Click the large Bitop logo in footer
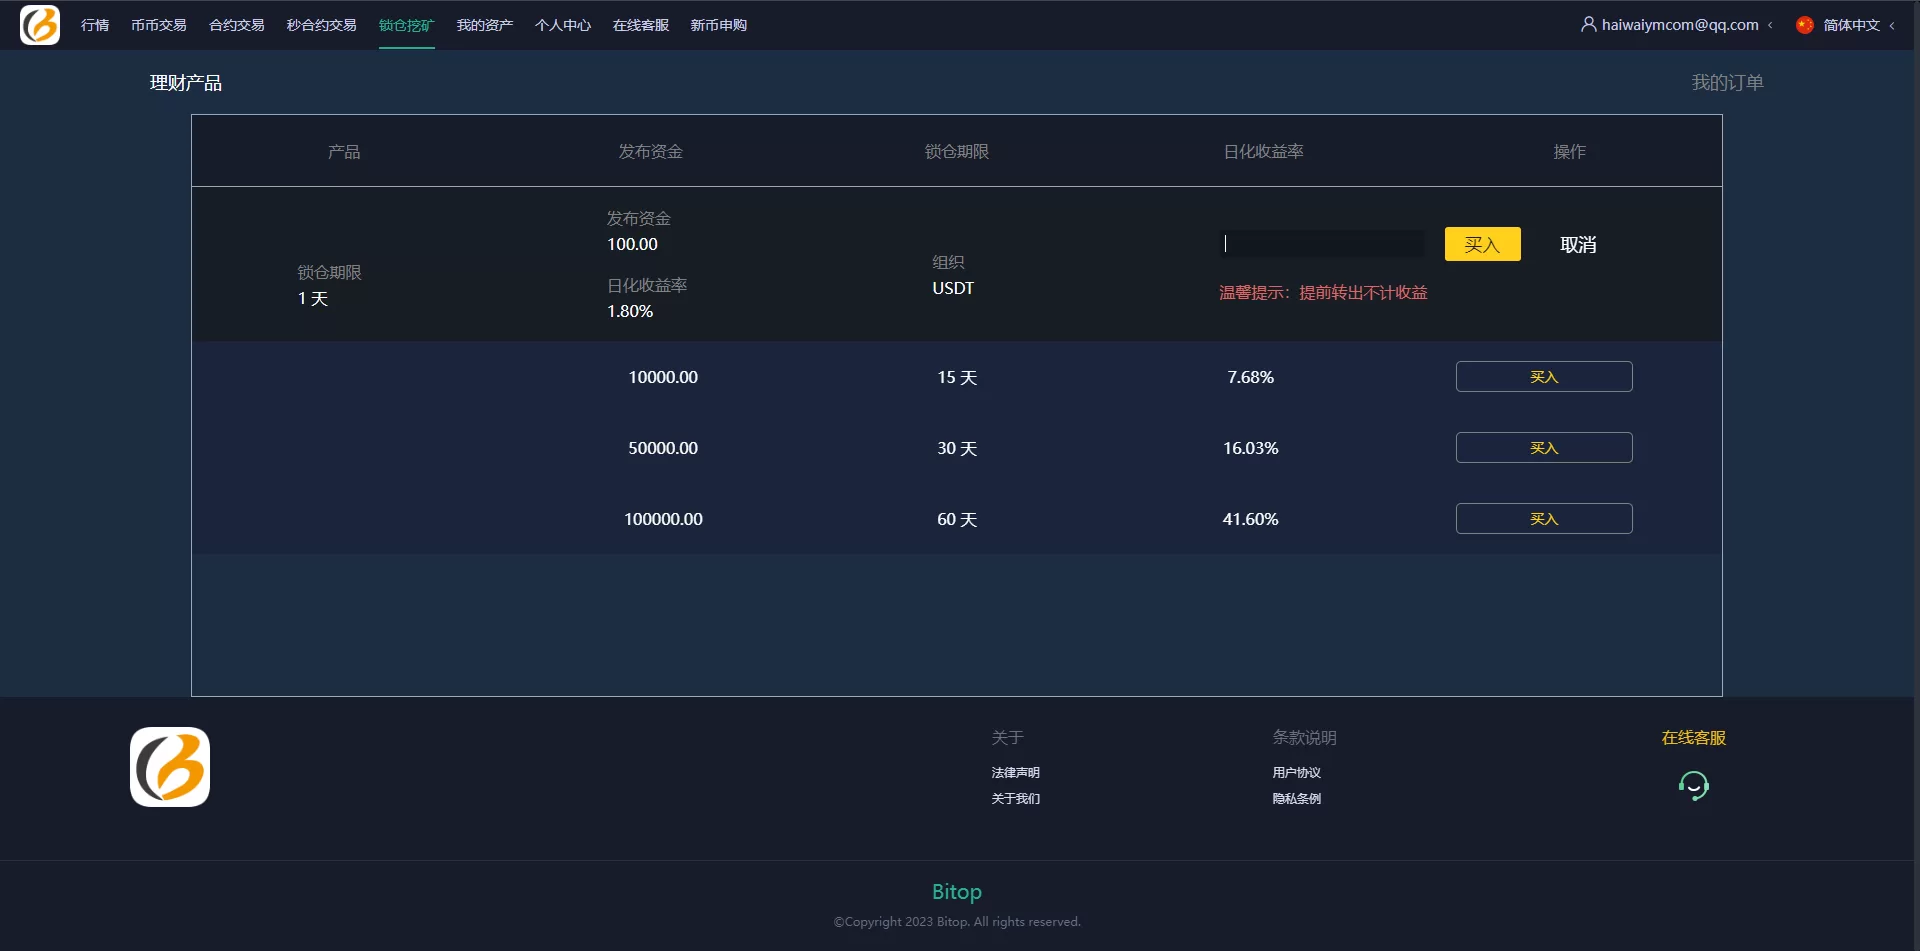 click(170, 767)
